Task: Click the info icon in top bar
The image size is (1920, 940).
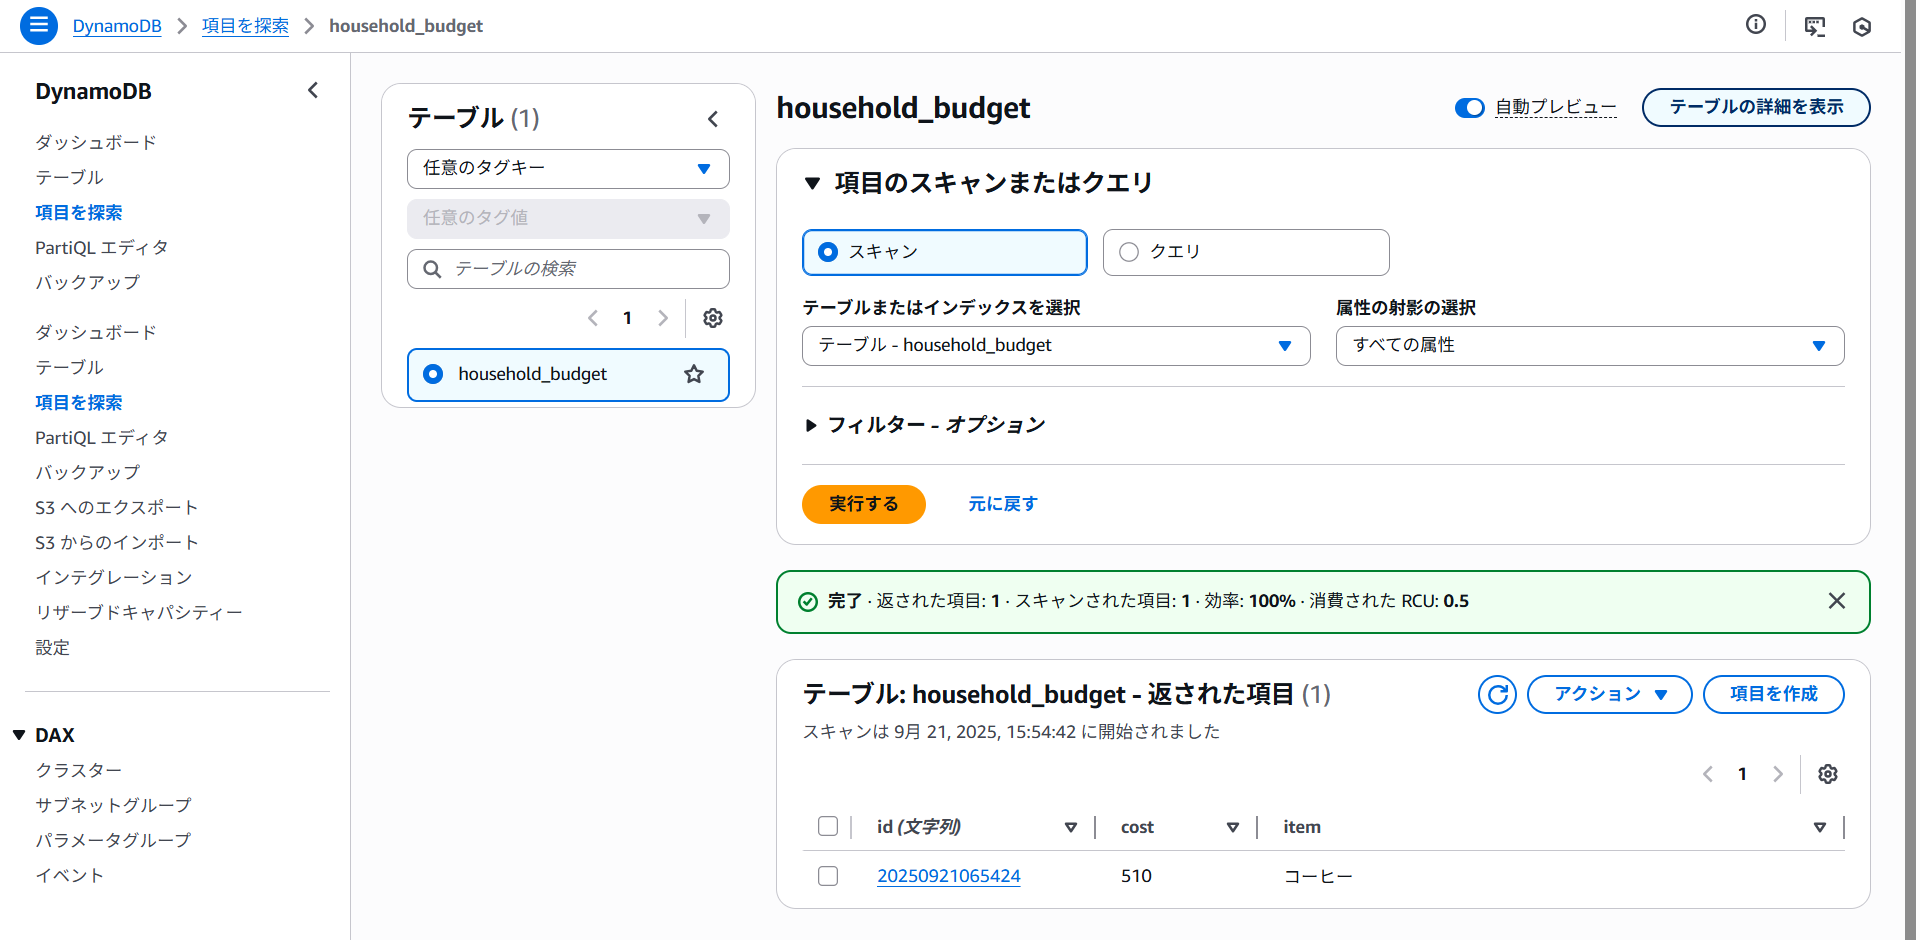Action: (1755, 25)
